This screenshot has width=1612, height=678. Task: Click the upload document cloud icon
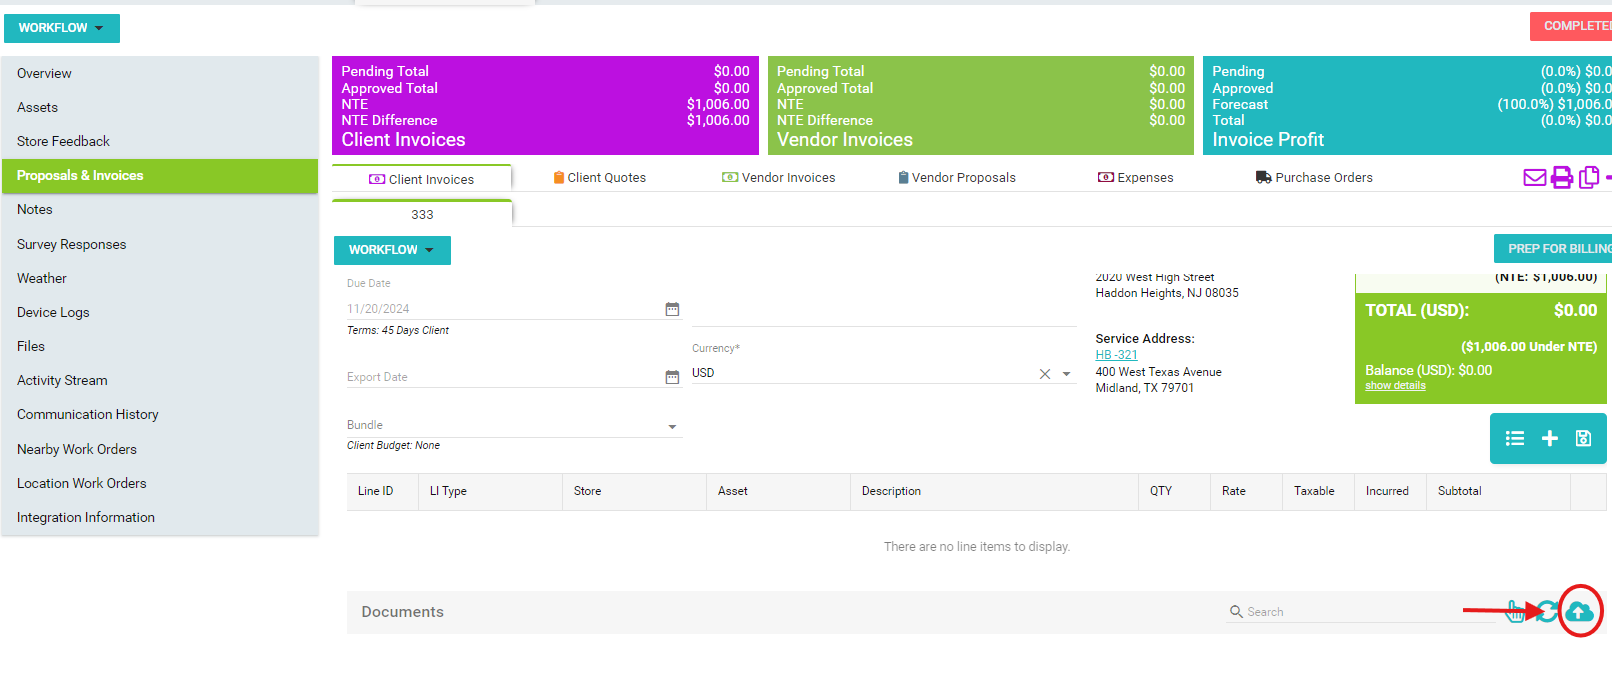click(1580, 611)
